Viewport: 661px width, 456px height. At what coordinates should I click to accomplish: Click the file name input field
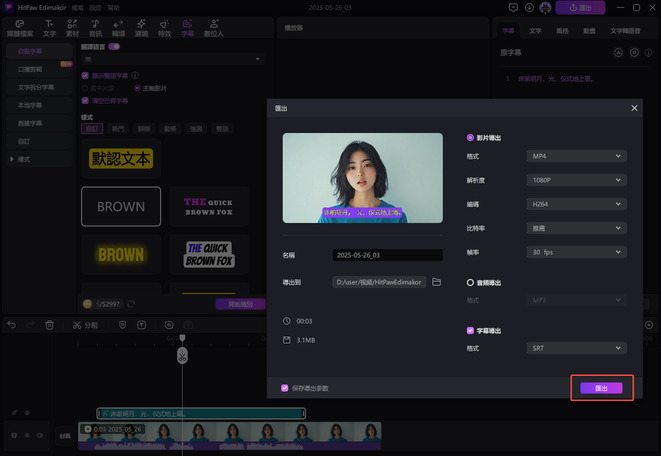pos(387,256)
